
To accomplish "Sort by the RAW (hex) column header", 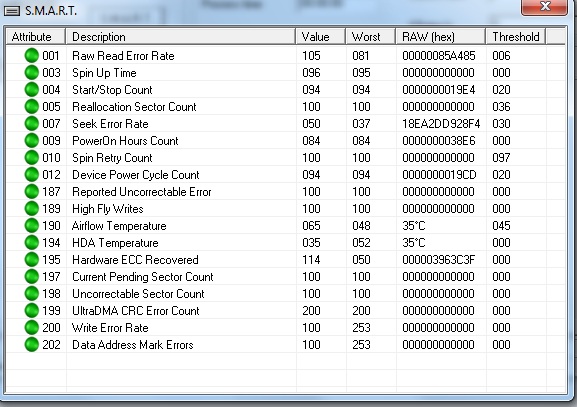I will click(440, 37).
